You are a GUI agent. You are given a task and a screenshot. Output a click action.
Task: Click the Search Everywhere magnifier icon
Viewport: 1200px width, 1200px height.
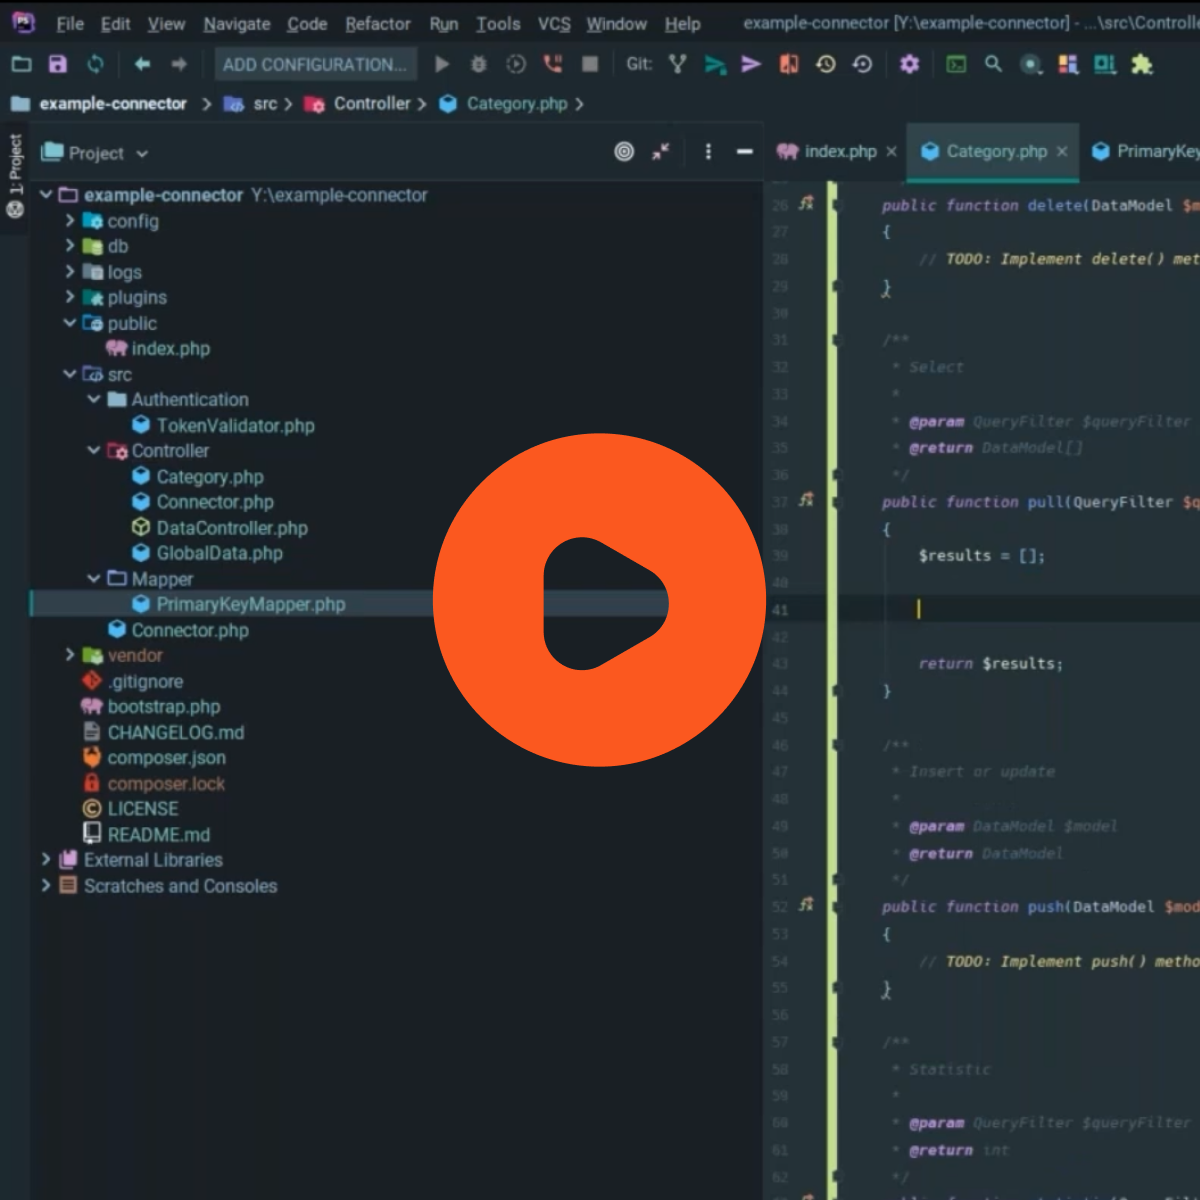point(993,64)
